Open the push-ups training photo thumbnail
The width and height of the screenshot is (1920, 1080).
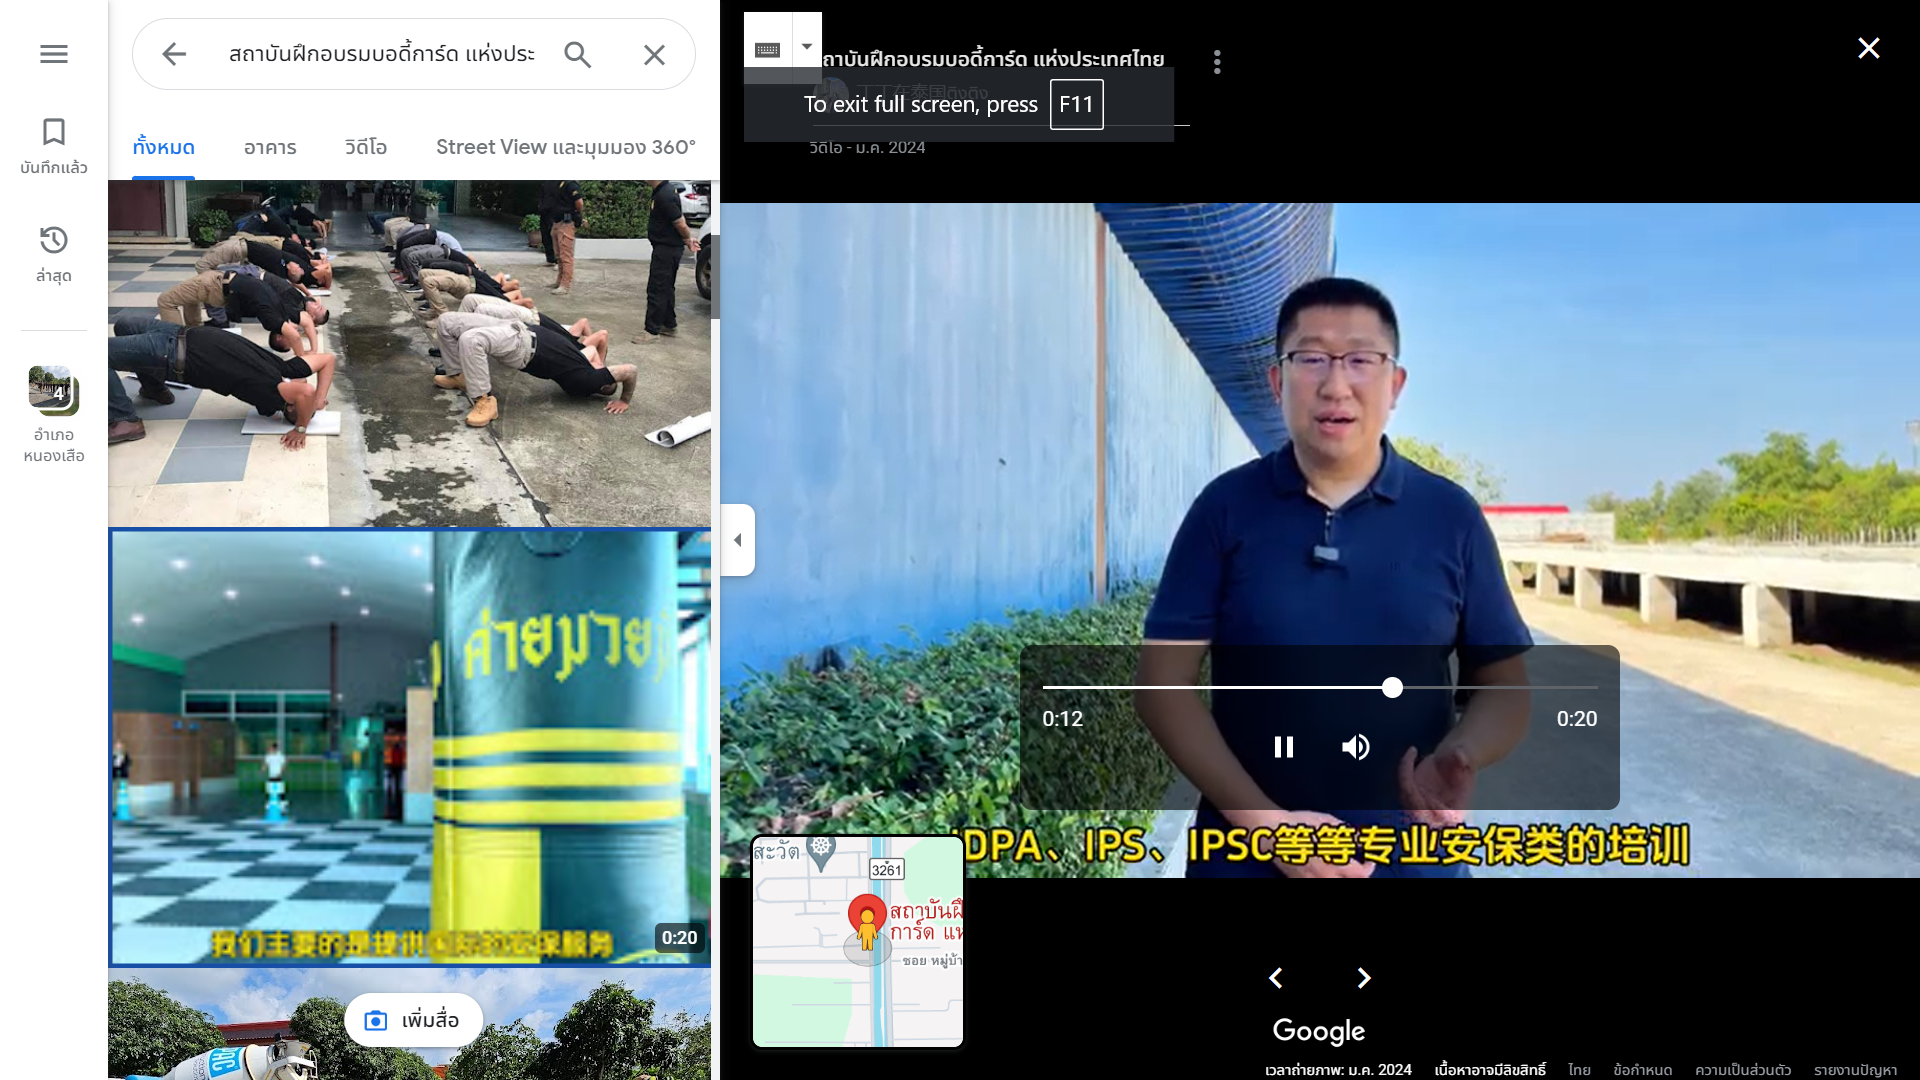pos(410,352)
